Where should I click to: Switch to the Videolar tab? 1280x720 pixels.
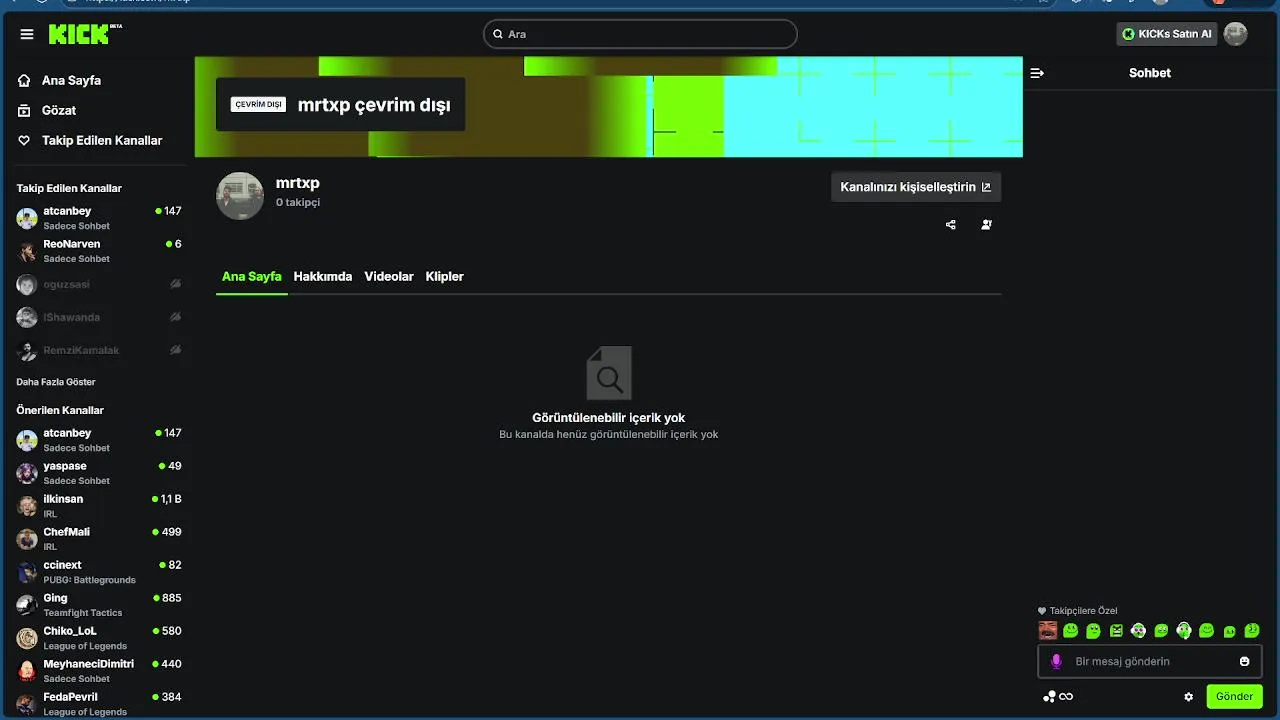[x=389, y=277]
